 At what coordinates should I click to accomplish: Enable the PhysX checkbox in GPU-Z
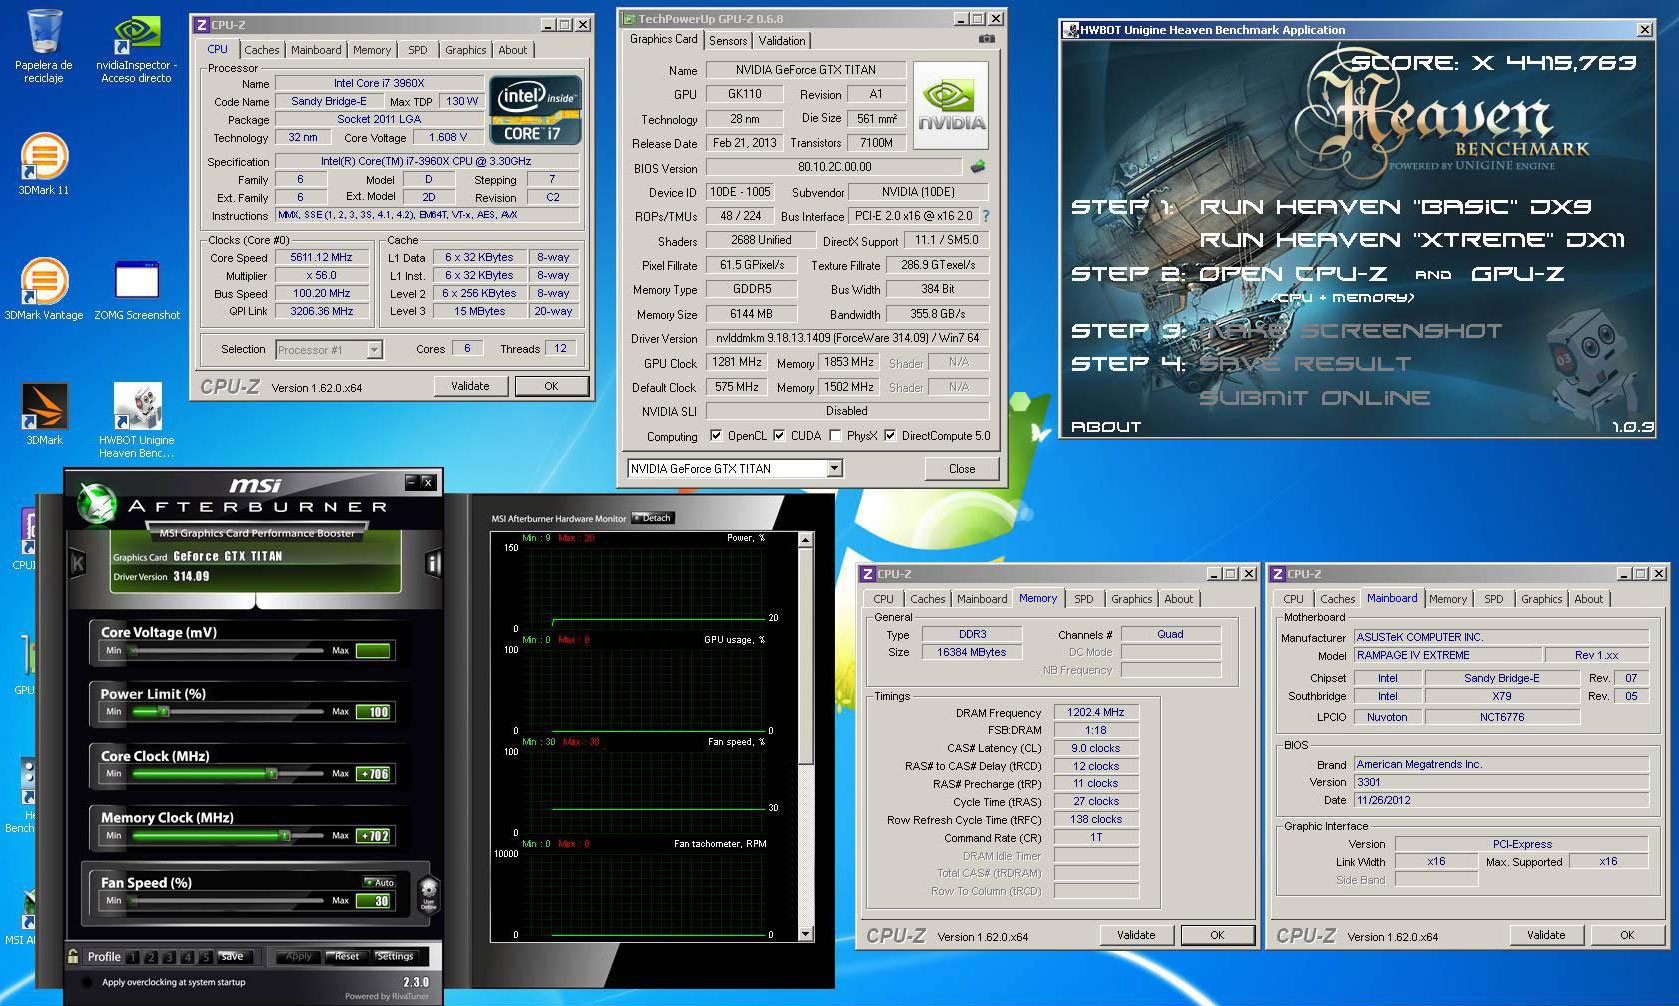click(835, 436)
